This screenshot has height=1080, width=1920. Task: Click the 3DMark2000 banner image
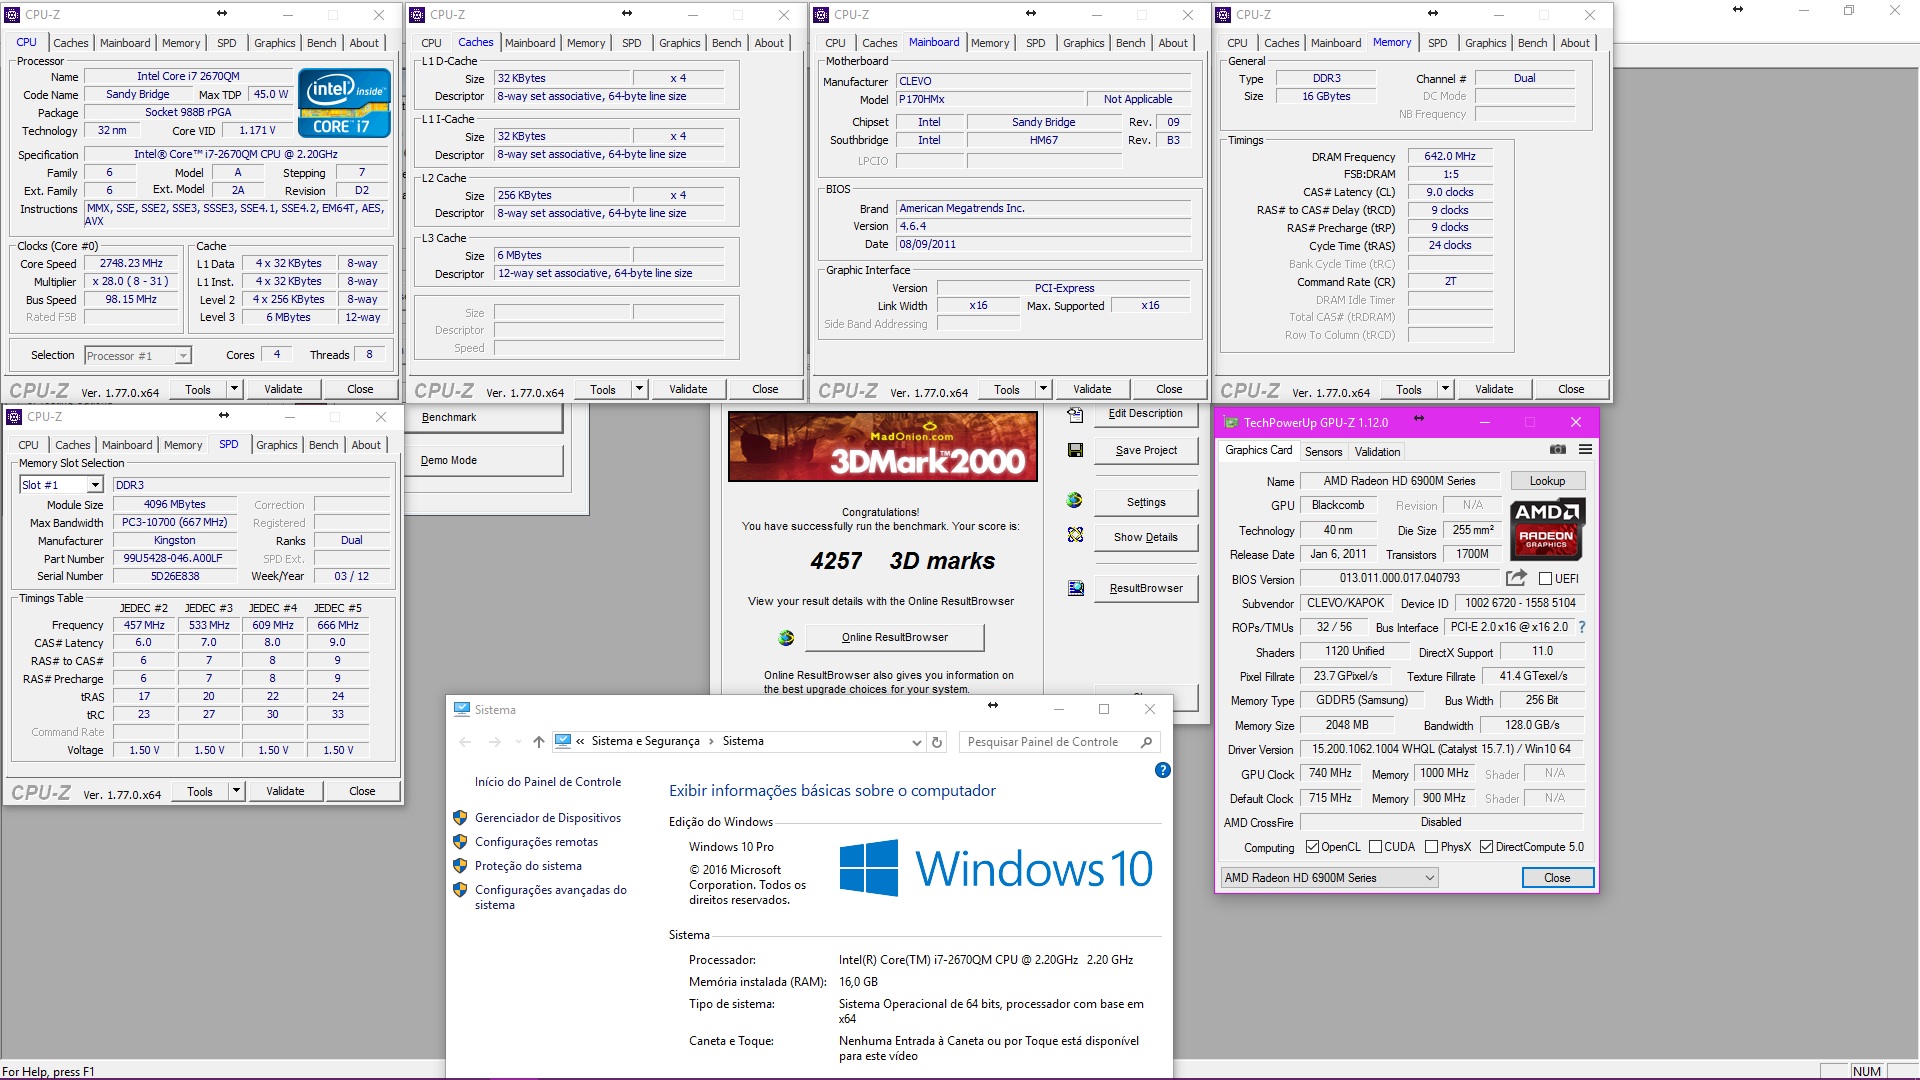883,447
